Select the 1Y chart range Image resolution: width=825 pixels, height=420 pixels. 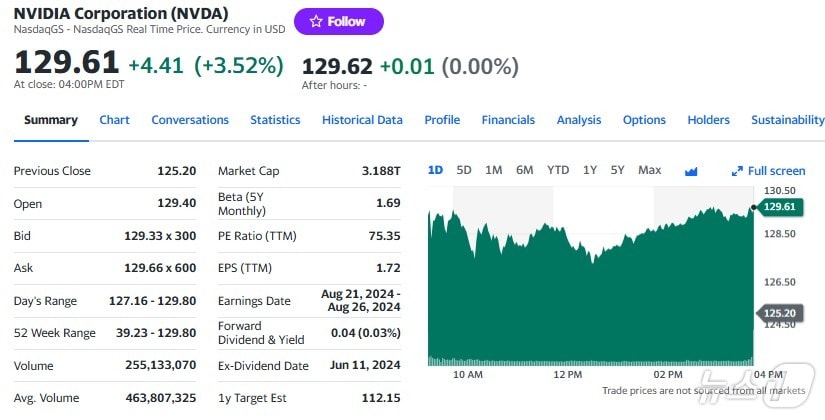point(589,170)
